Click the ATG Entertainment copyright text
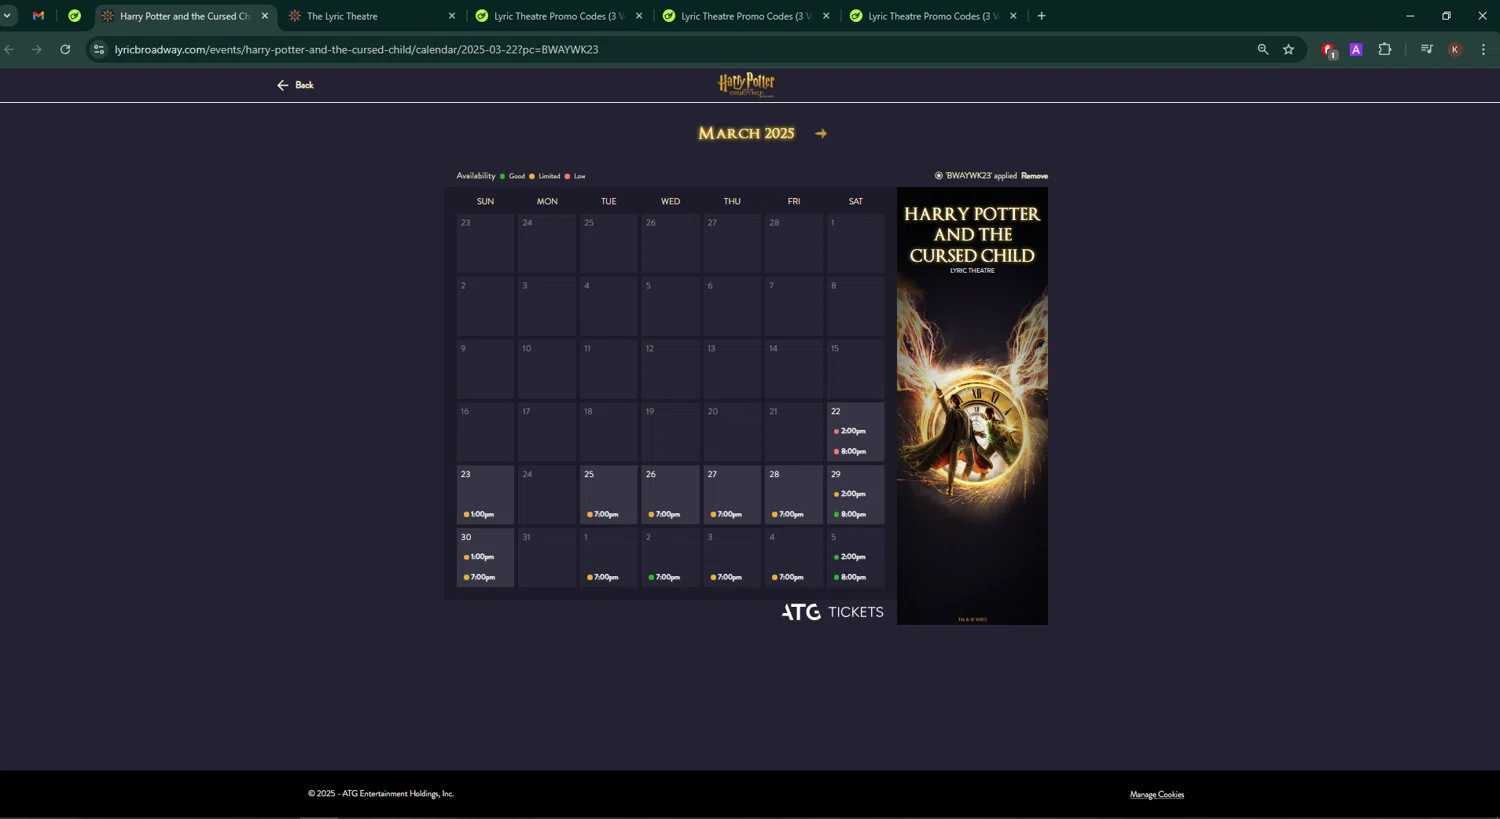This screenshot has width=1500, height=819. point(381,793)
